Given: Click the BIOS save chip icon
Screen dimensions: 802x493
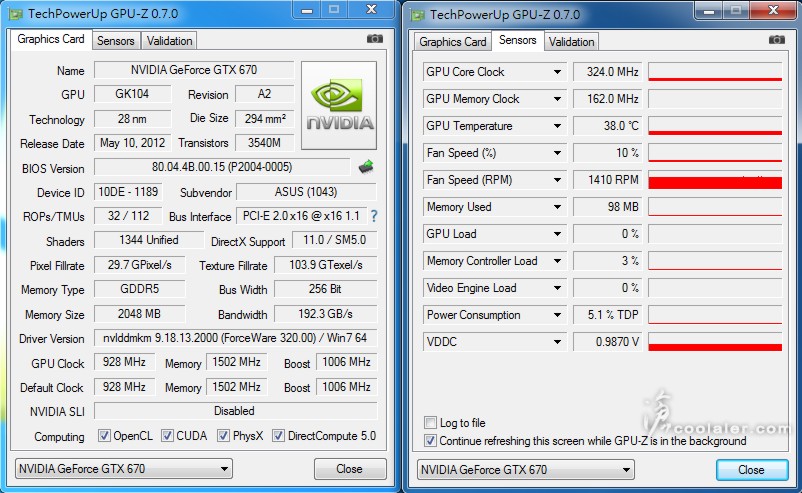Looking at the screenshot, I should click(x=366, y=167).
